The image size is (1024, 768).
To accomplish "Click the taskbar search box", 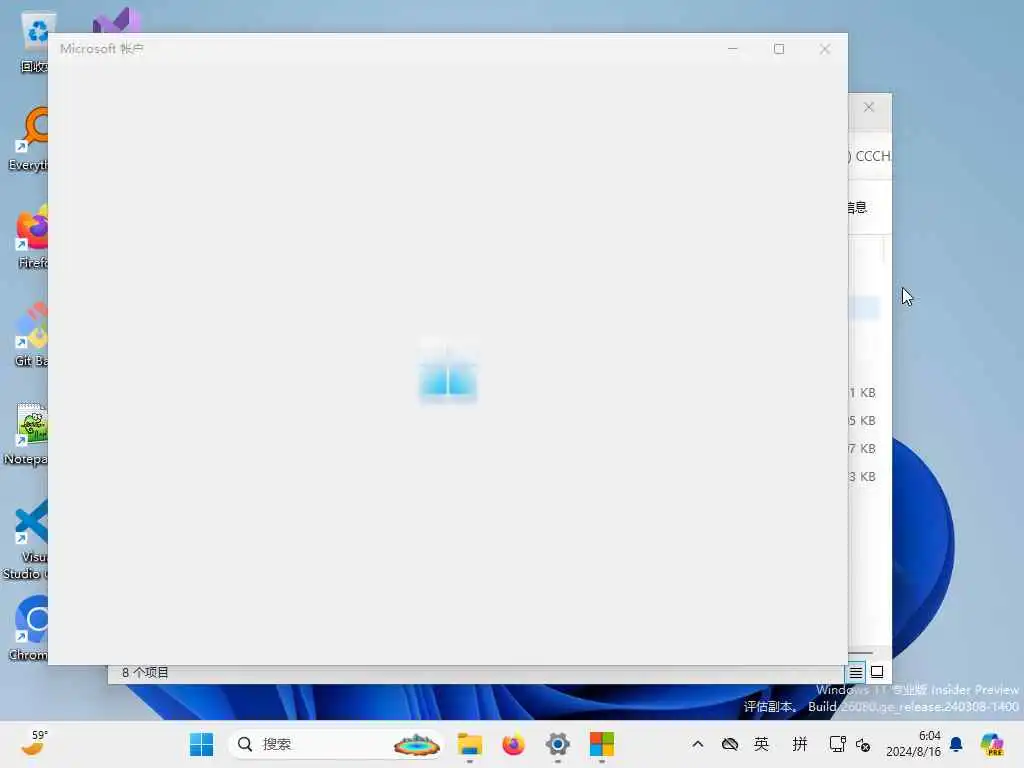I will (x=335, y=744).
